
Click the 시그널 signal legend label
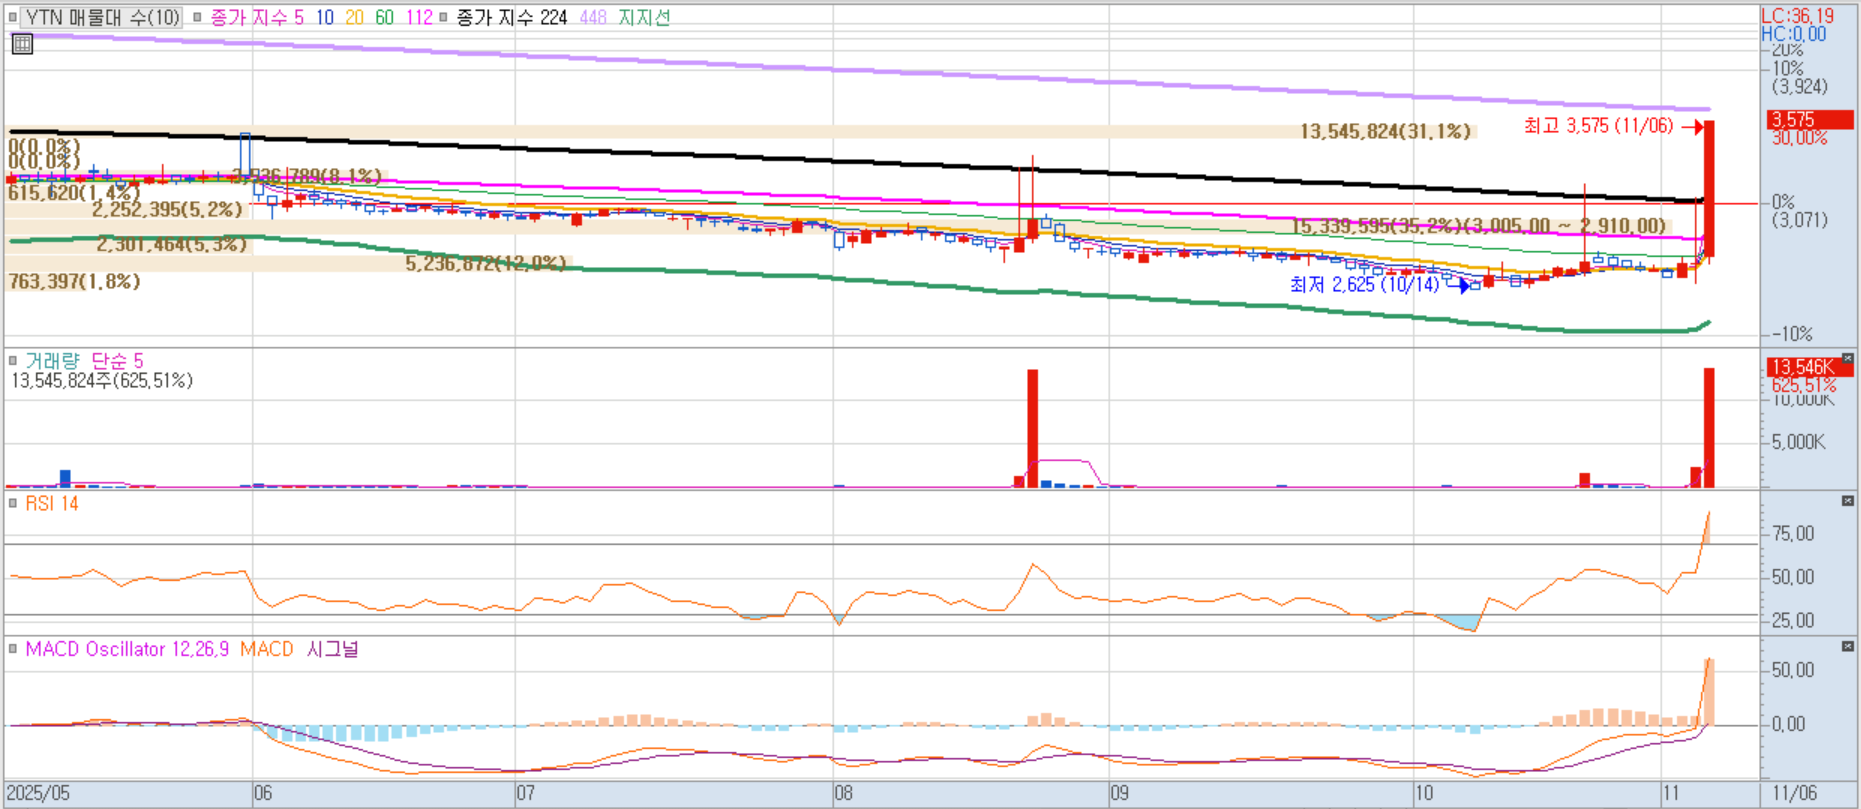click(x=332, y=649)
